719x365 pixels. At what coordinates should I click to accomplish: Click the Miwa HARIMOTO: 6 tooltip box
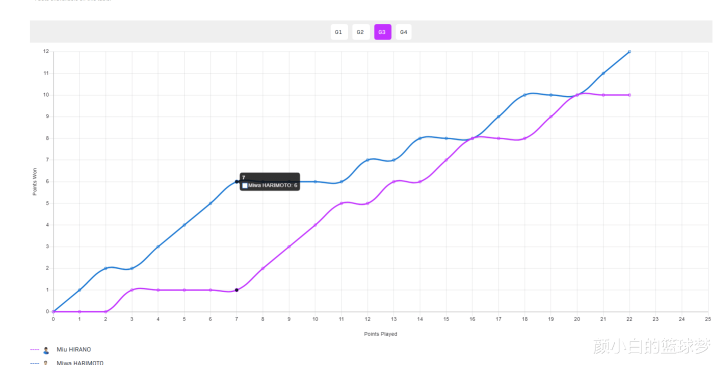click(270, 182)
